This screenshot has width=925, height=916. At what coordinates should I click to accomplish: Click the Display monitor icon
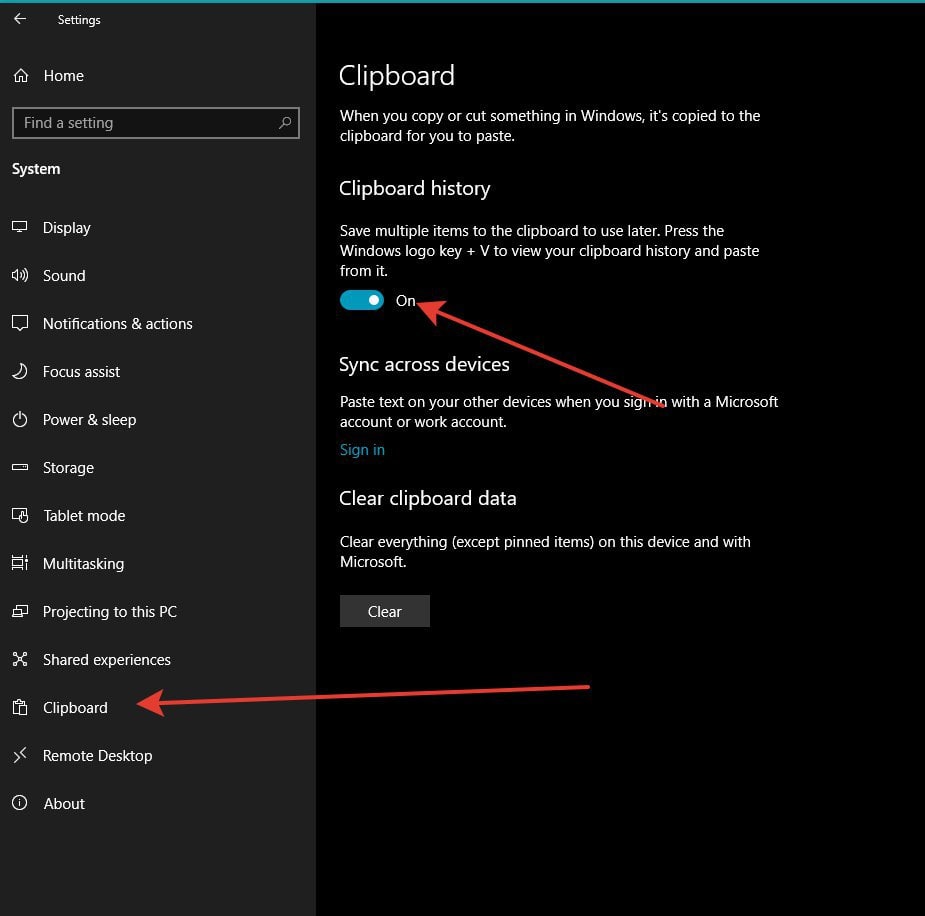click(x=19, y=227)
